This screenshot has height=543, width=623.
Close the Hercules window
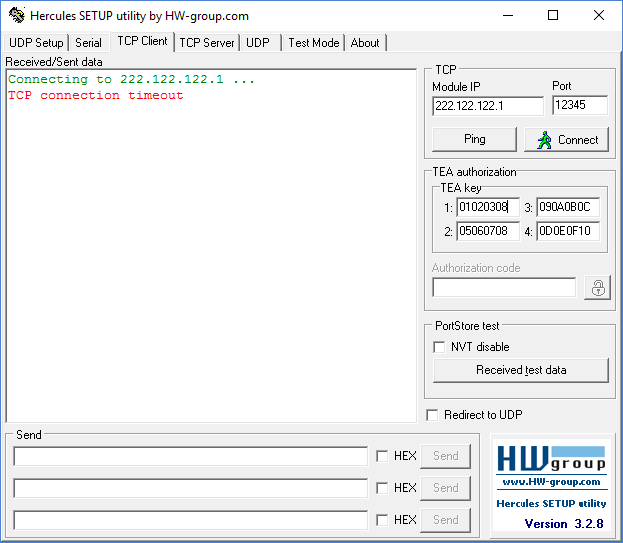(x=599, y=15)
